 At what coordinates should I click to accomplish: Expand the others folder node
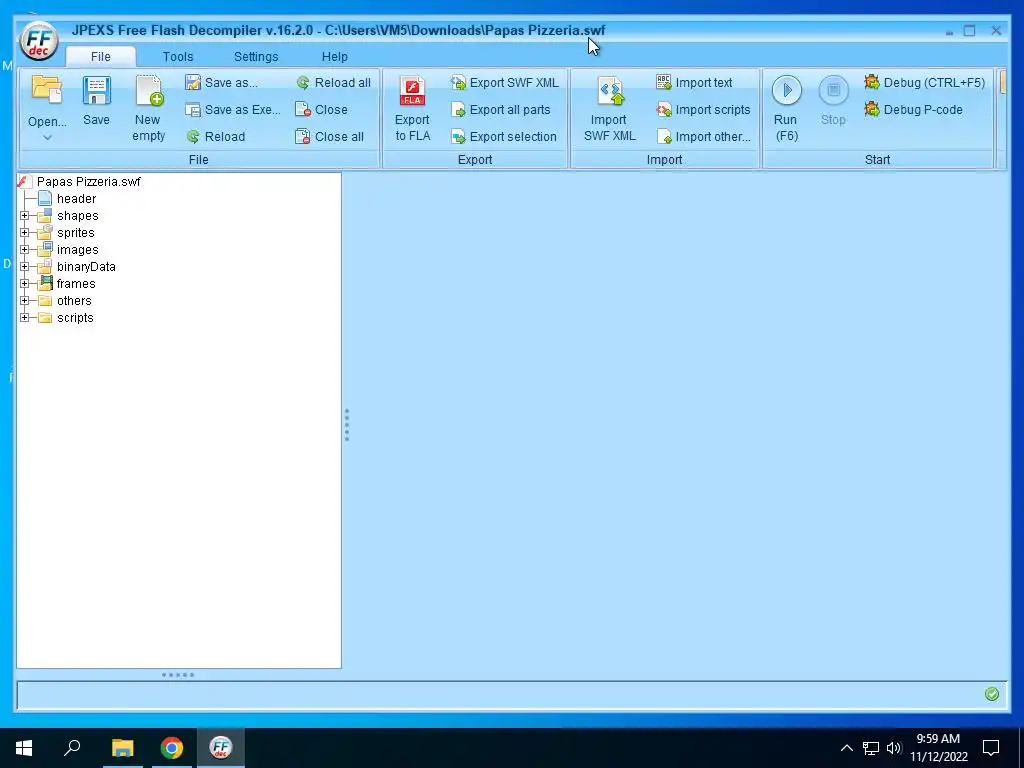point(25,300)
